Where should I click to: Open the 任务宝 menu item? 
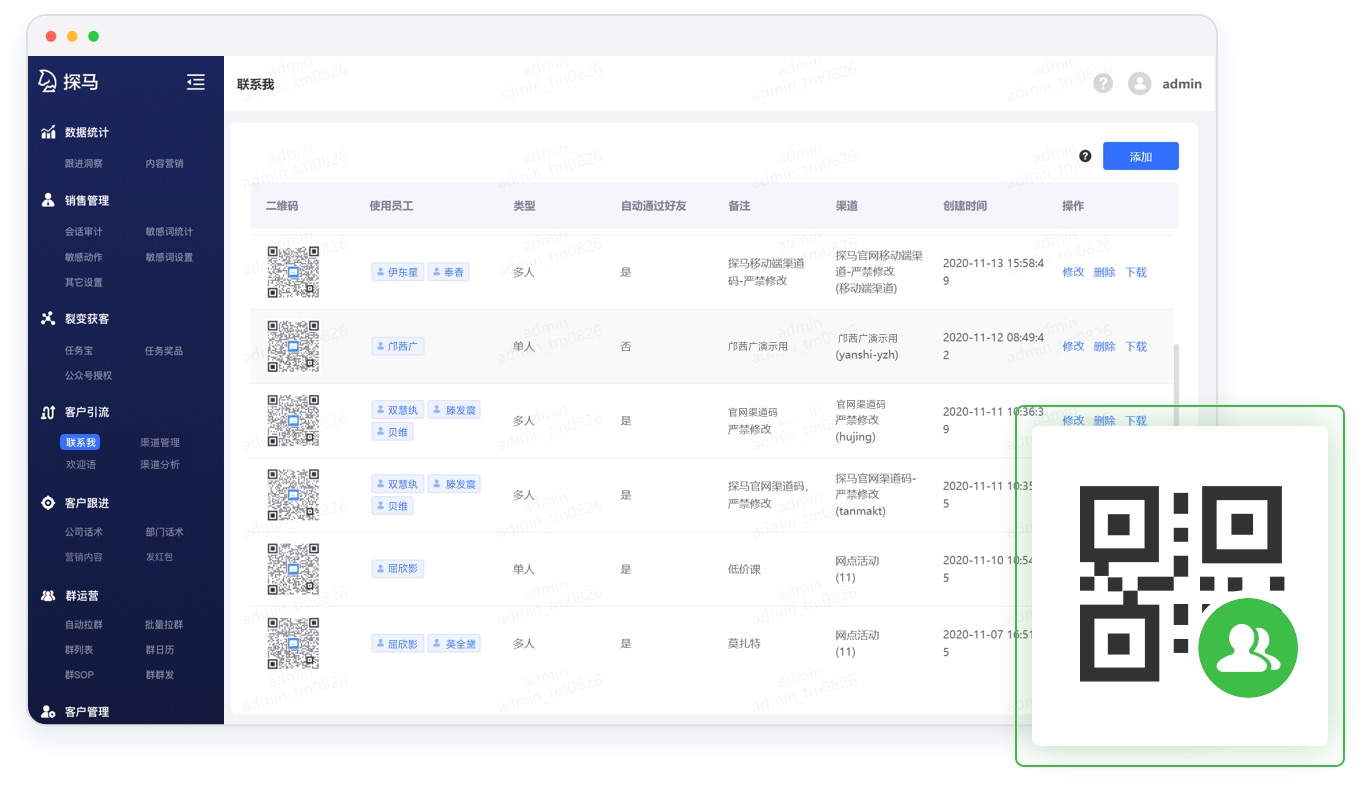tap(79, 351)
